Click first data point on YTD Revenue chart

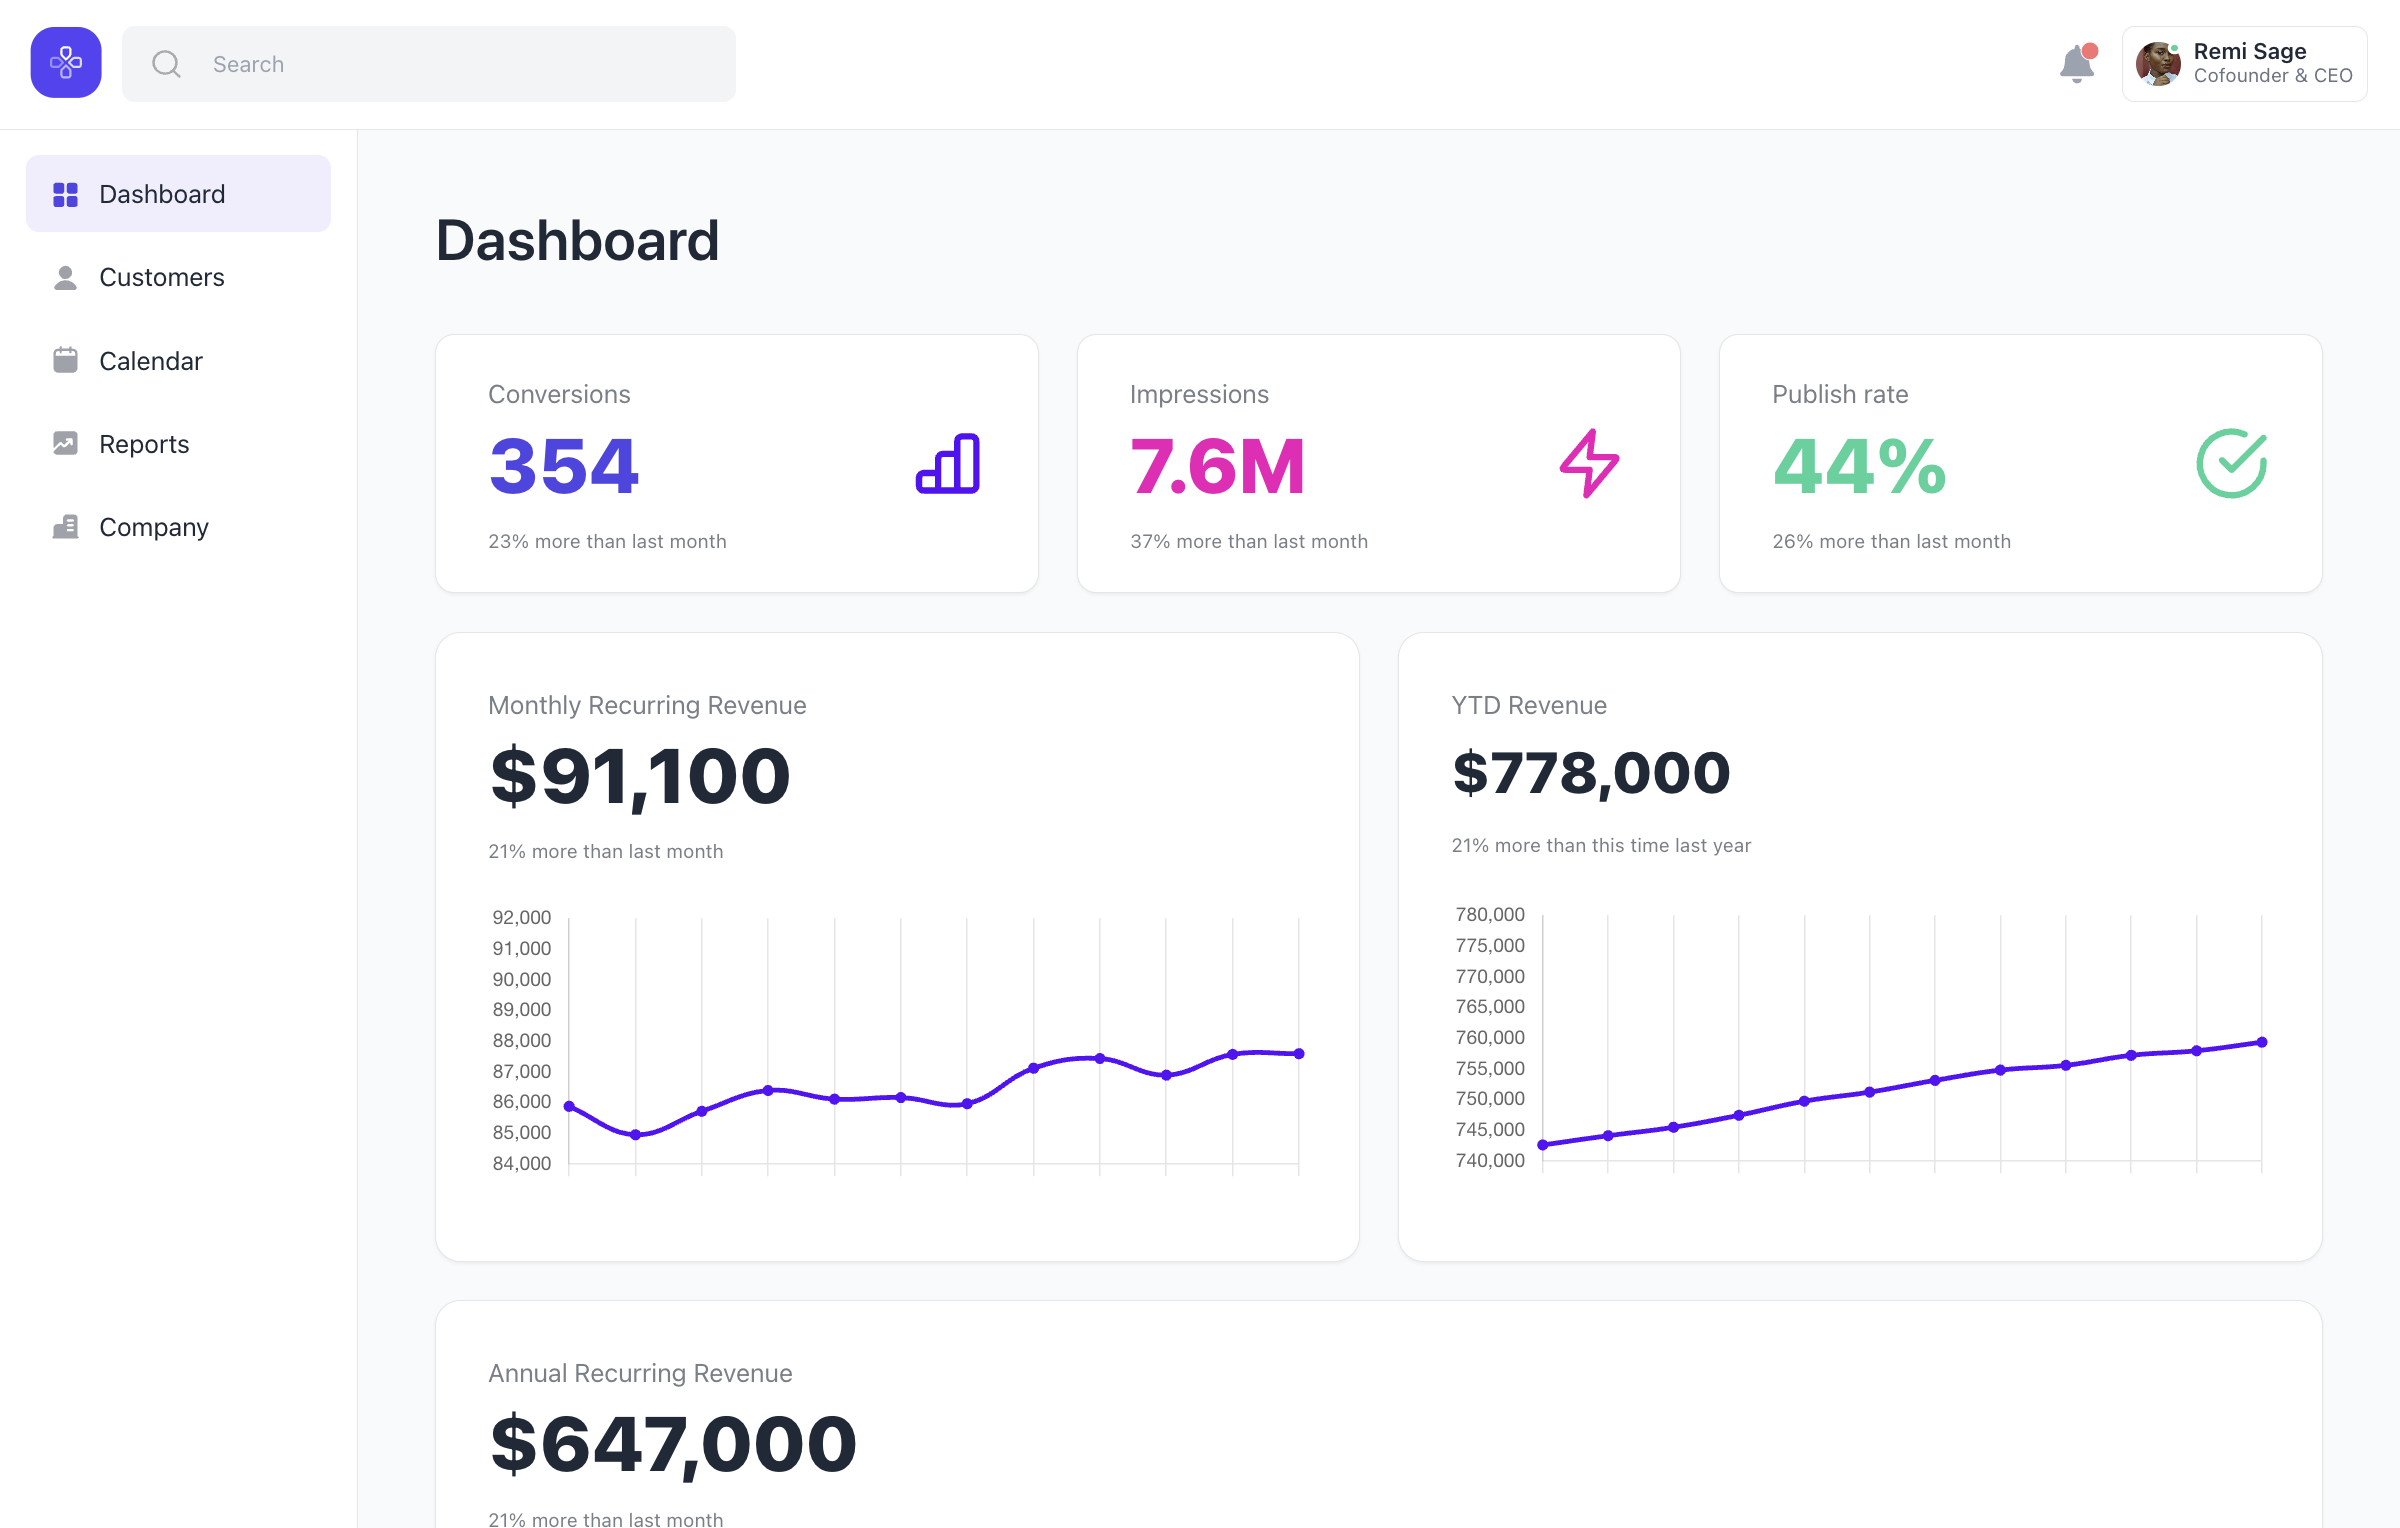pyautogui.click(x=1543, y=1145)
